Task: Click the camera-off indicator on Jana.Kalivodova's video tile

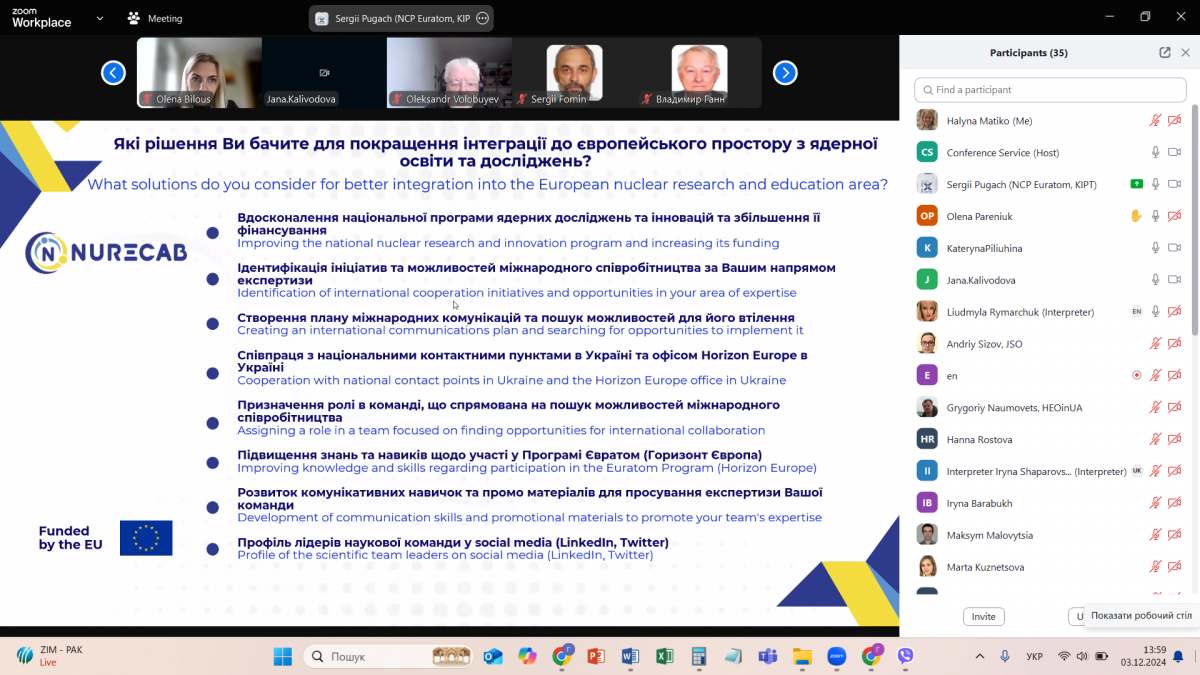Action: tap(322, 72)
